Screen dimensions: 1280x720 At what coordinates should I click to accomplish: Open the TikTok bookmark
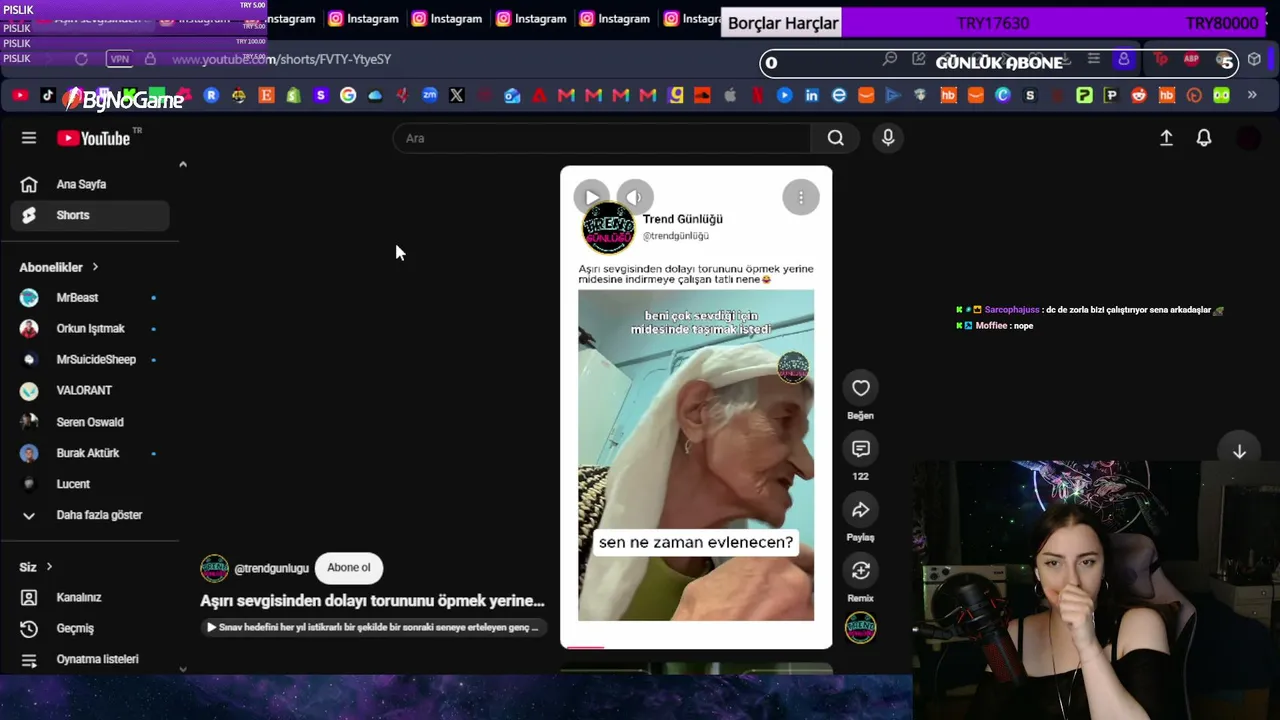point(47,95)
